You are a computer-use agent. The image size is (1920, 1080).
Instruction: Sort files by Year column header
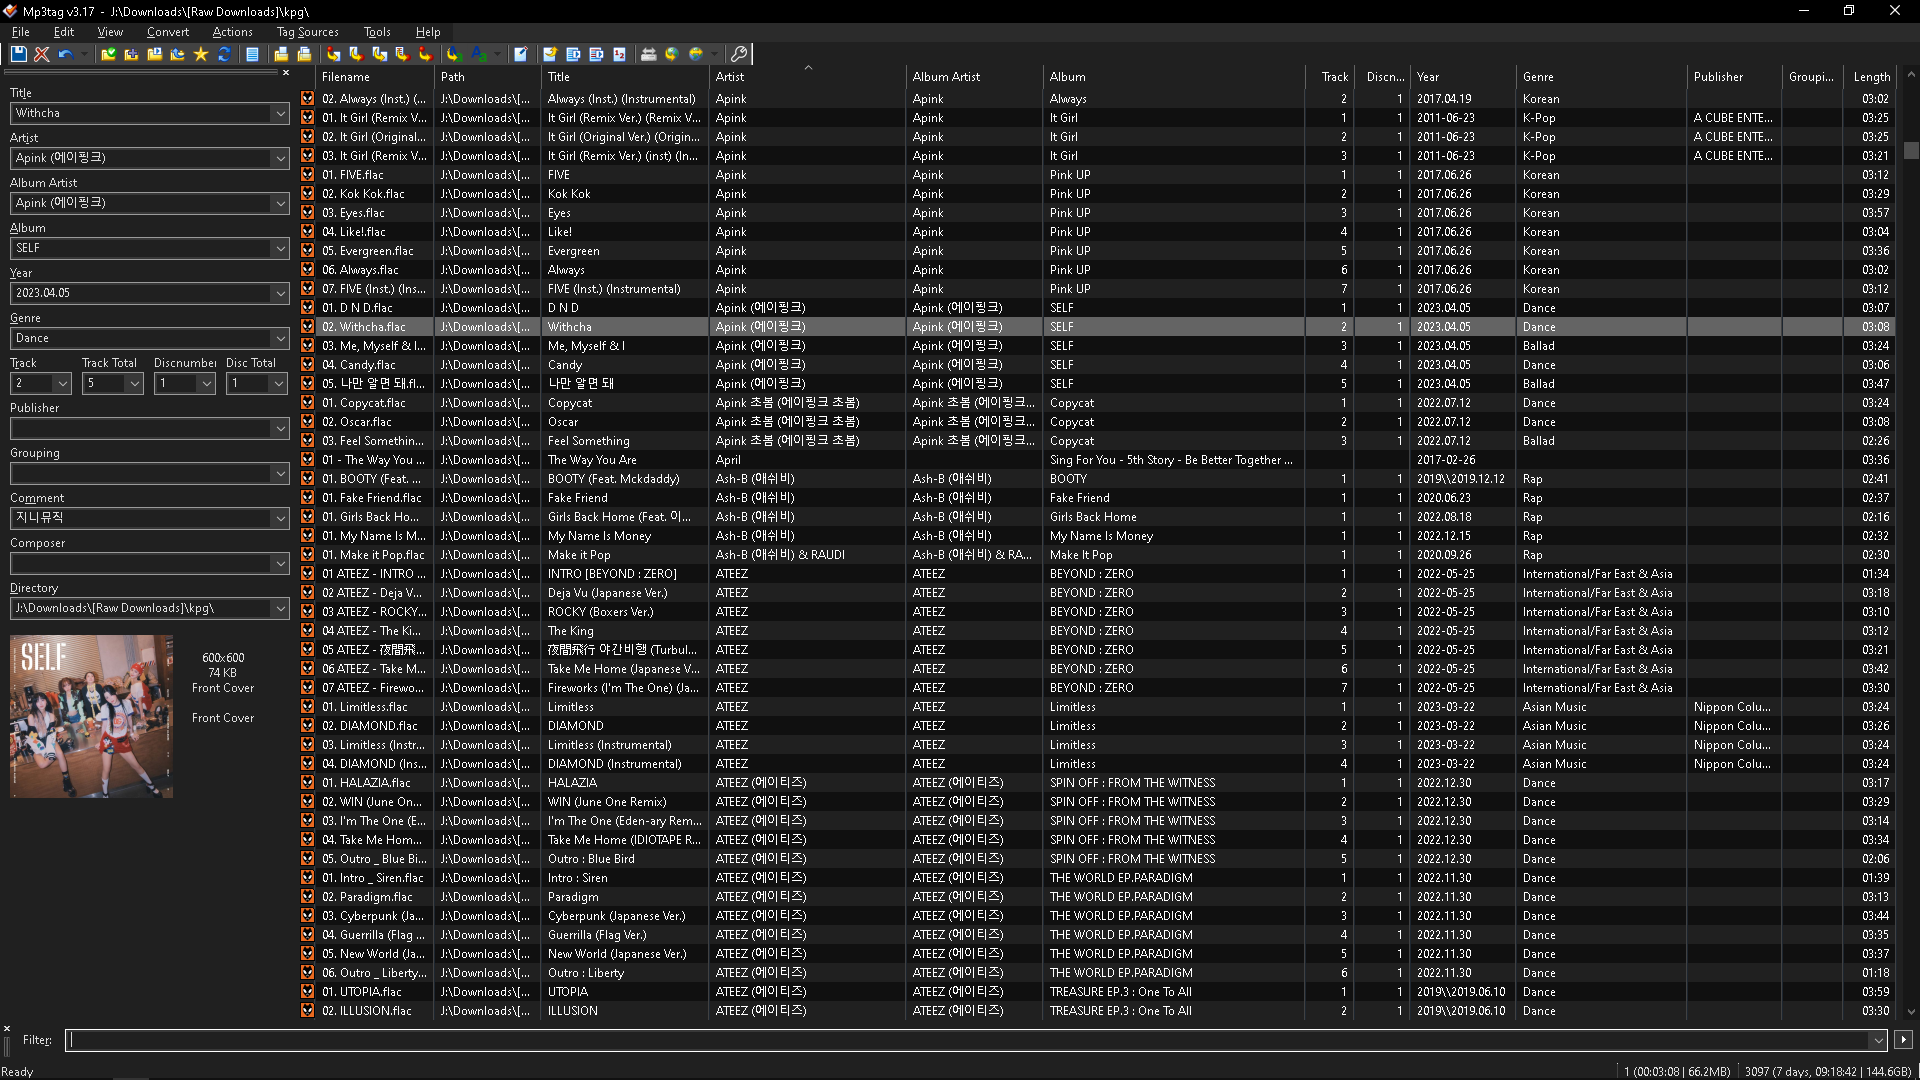click(x=1463, y=77)
